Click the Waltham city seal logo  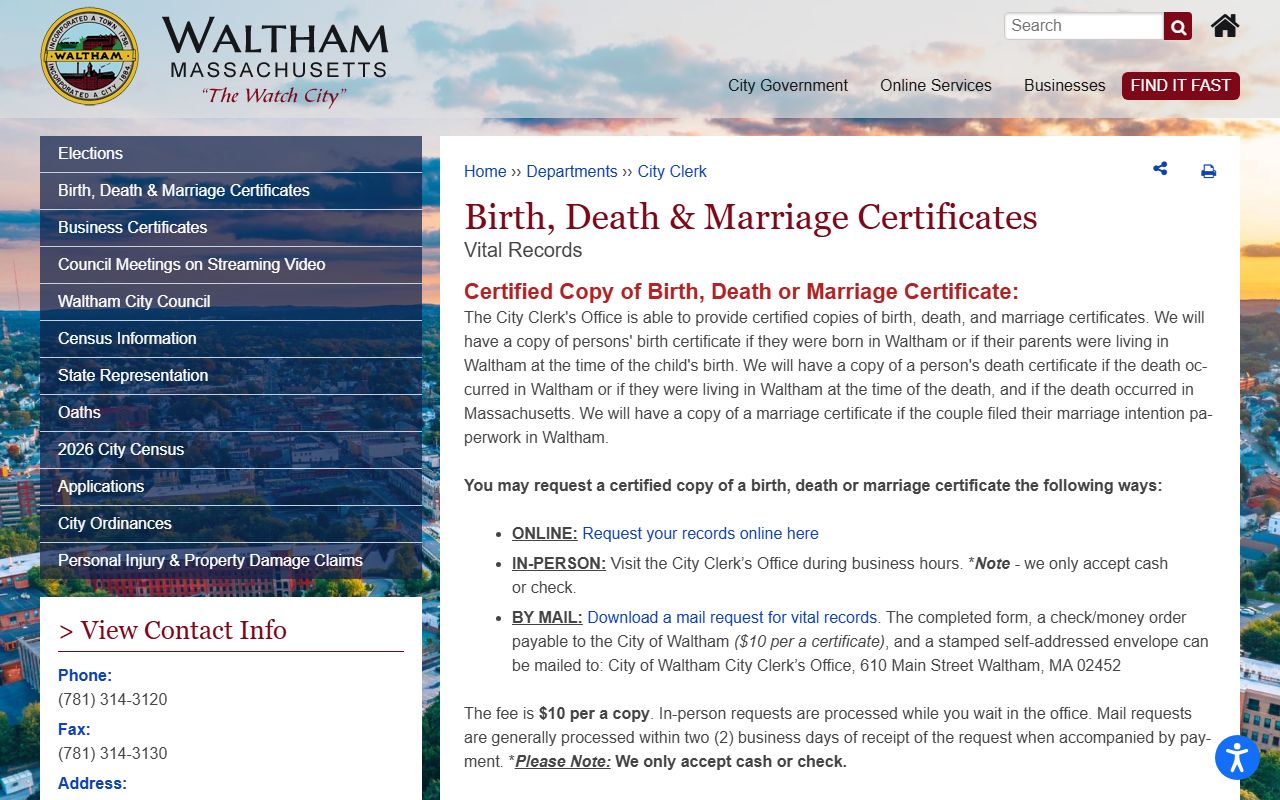point(90,57)
